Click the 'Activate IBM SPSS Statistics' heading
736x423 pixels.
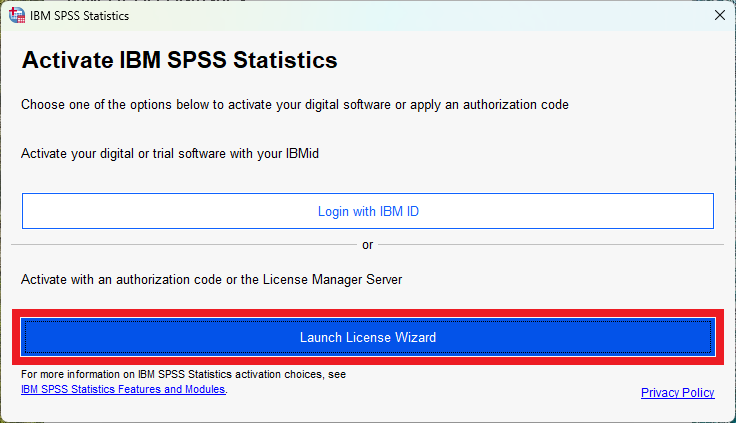click(x=179, y=60)
